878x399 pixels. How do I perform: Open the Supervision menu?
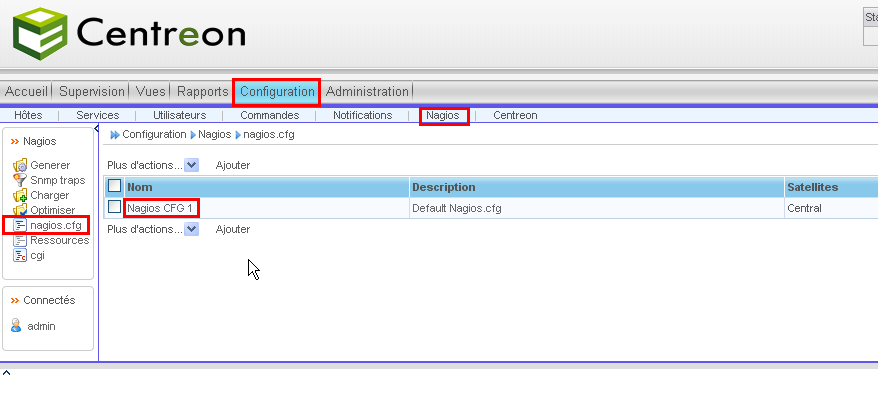[x=92, y=91]
